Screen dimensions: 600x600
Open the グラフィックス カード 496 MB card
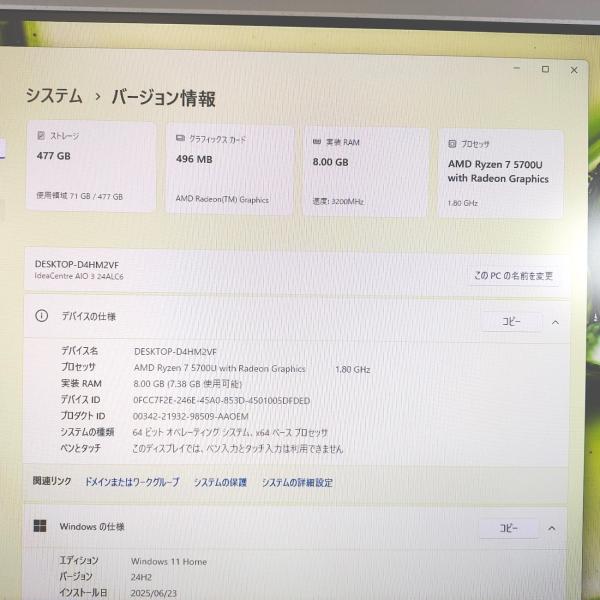pos(230,169)
